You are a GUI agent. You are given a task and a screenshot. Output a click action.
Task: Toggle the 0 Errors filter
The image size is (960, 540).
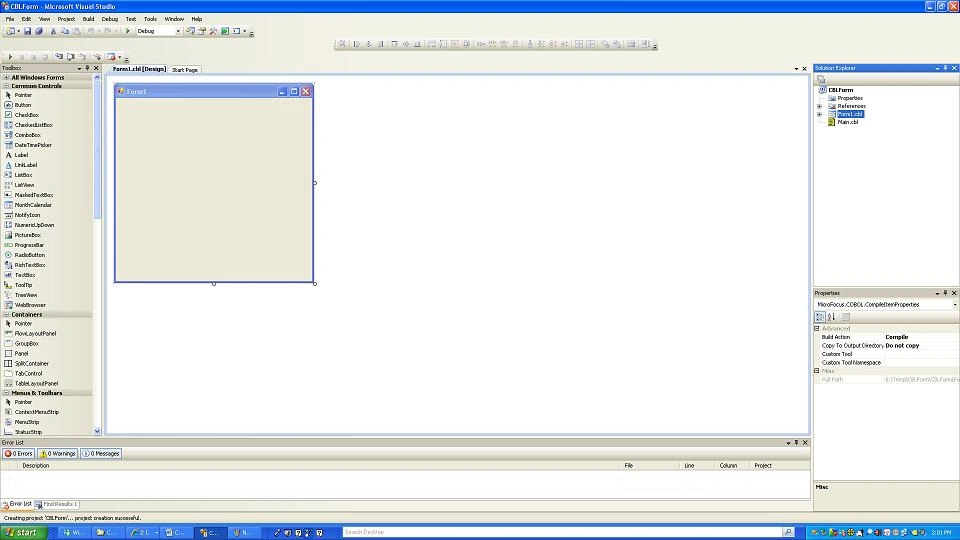(x=18, y=454)
